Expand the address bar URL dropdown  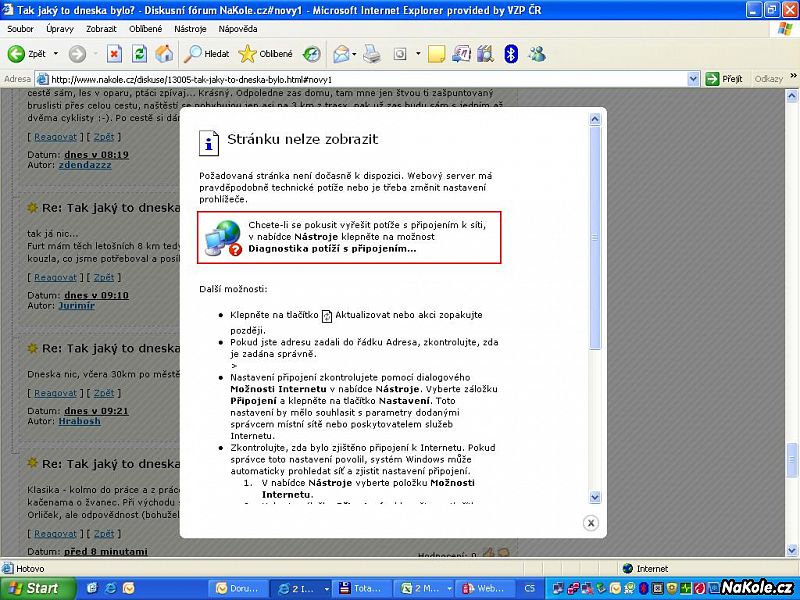click(693, 79)
